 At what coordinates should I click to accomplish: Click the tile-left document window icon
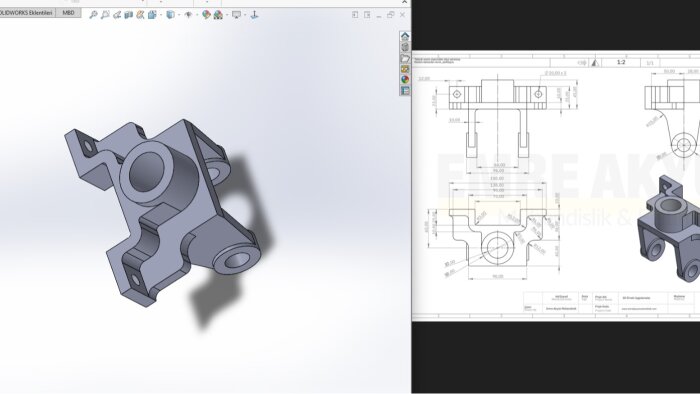[355, 15]
